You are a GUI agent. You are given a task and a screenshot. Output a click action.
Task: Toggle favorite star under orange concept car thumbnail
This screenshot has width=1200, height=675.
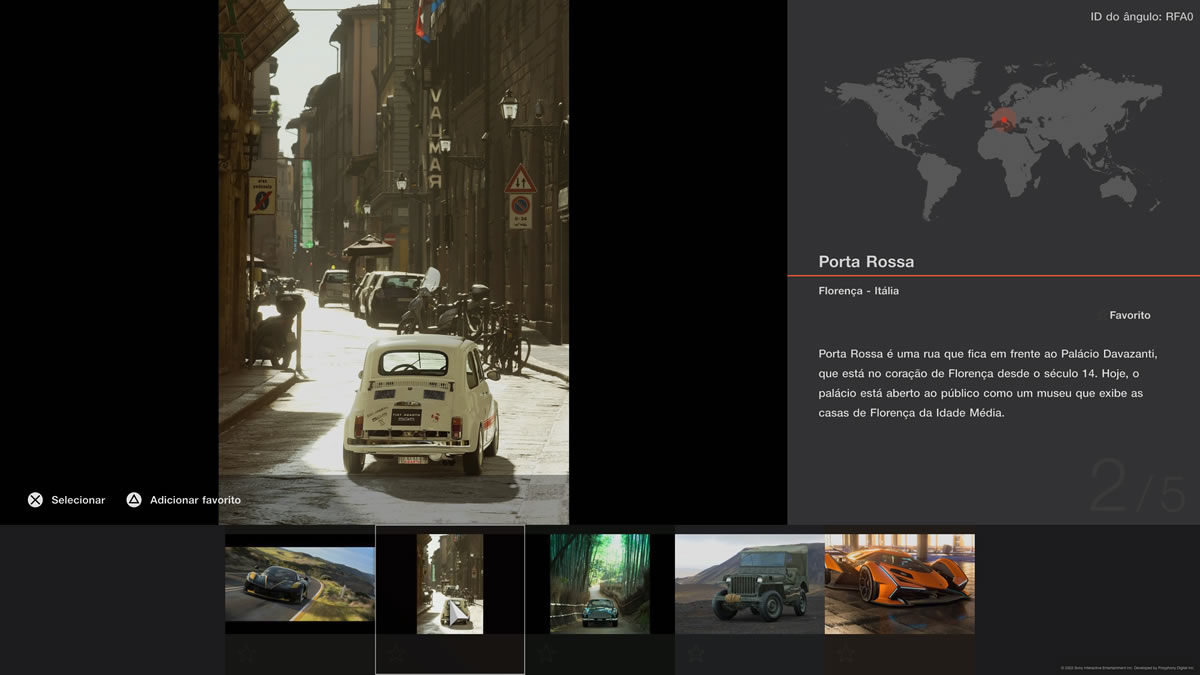click(x=847, y=654)
